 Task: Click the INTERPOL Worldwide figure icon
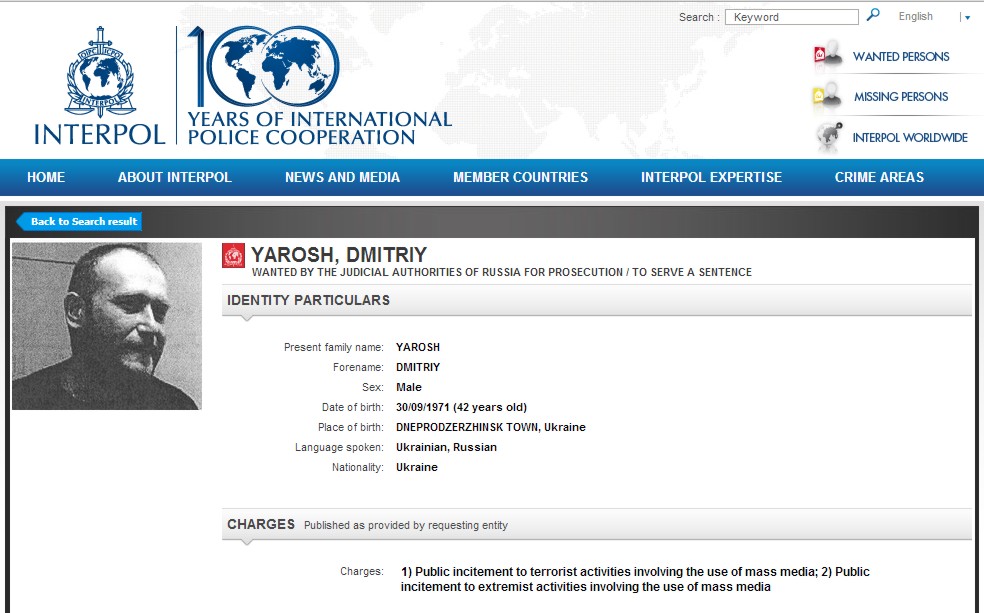tap(829, 137)
